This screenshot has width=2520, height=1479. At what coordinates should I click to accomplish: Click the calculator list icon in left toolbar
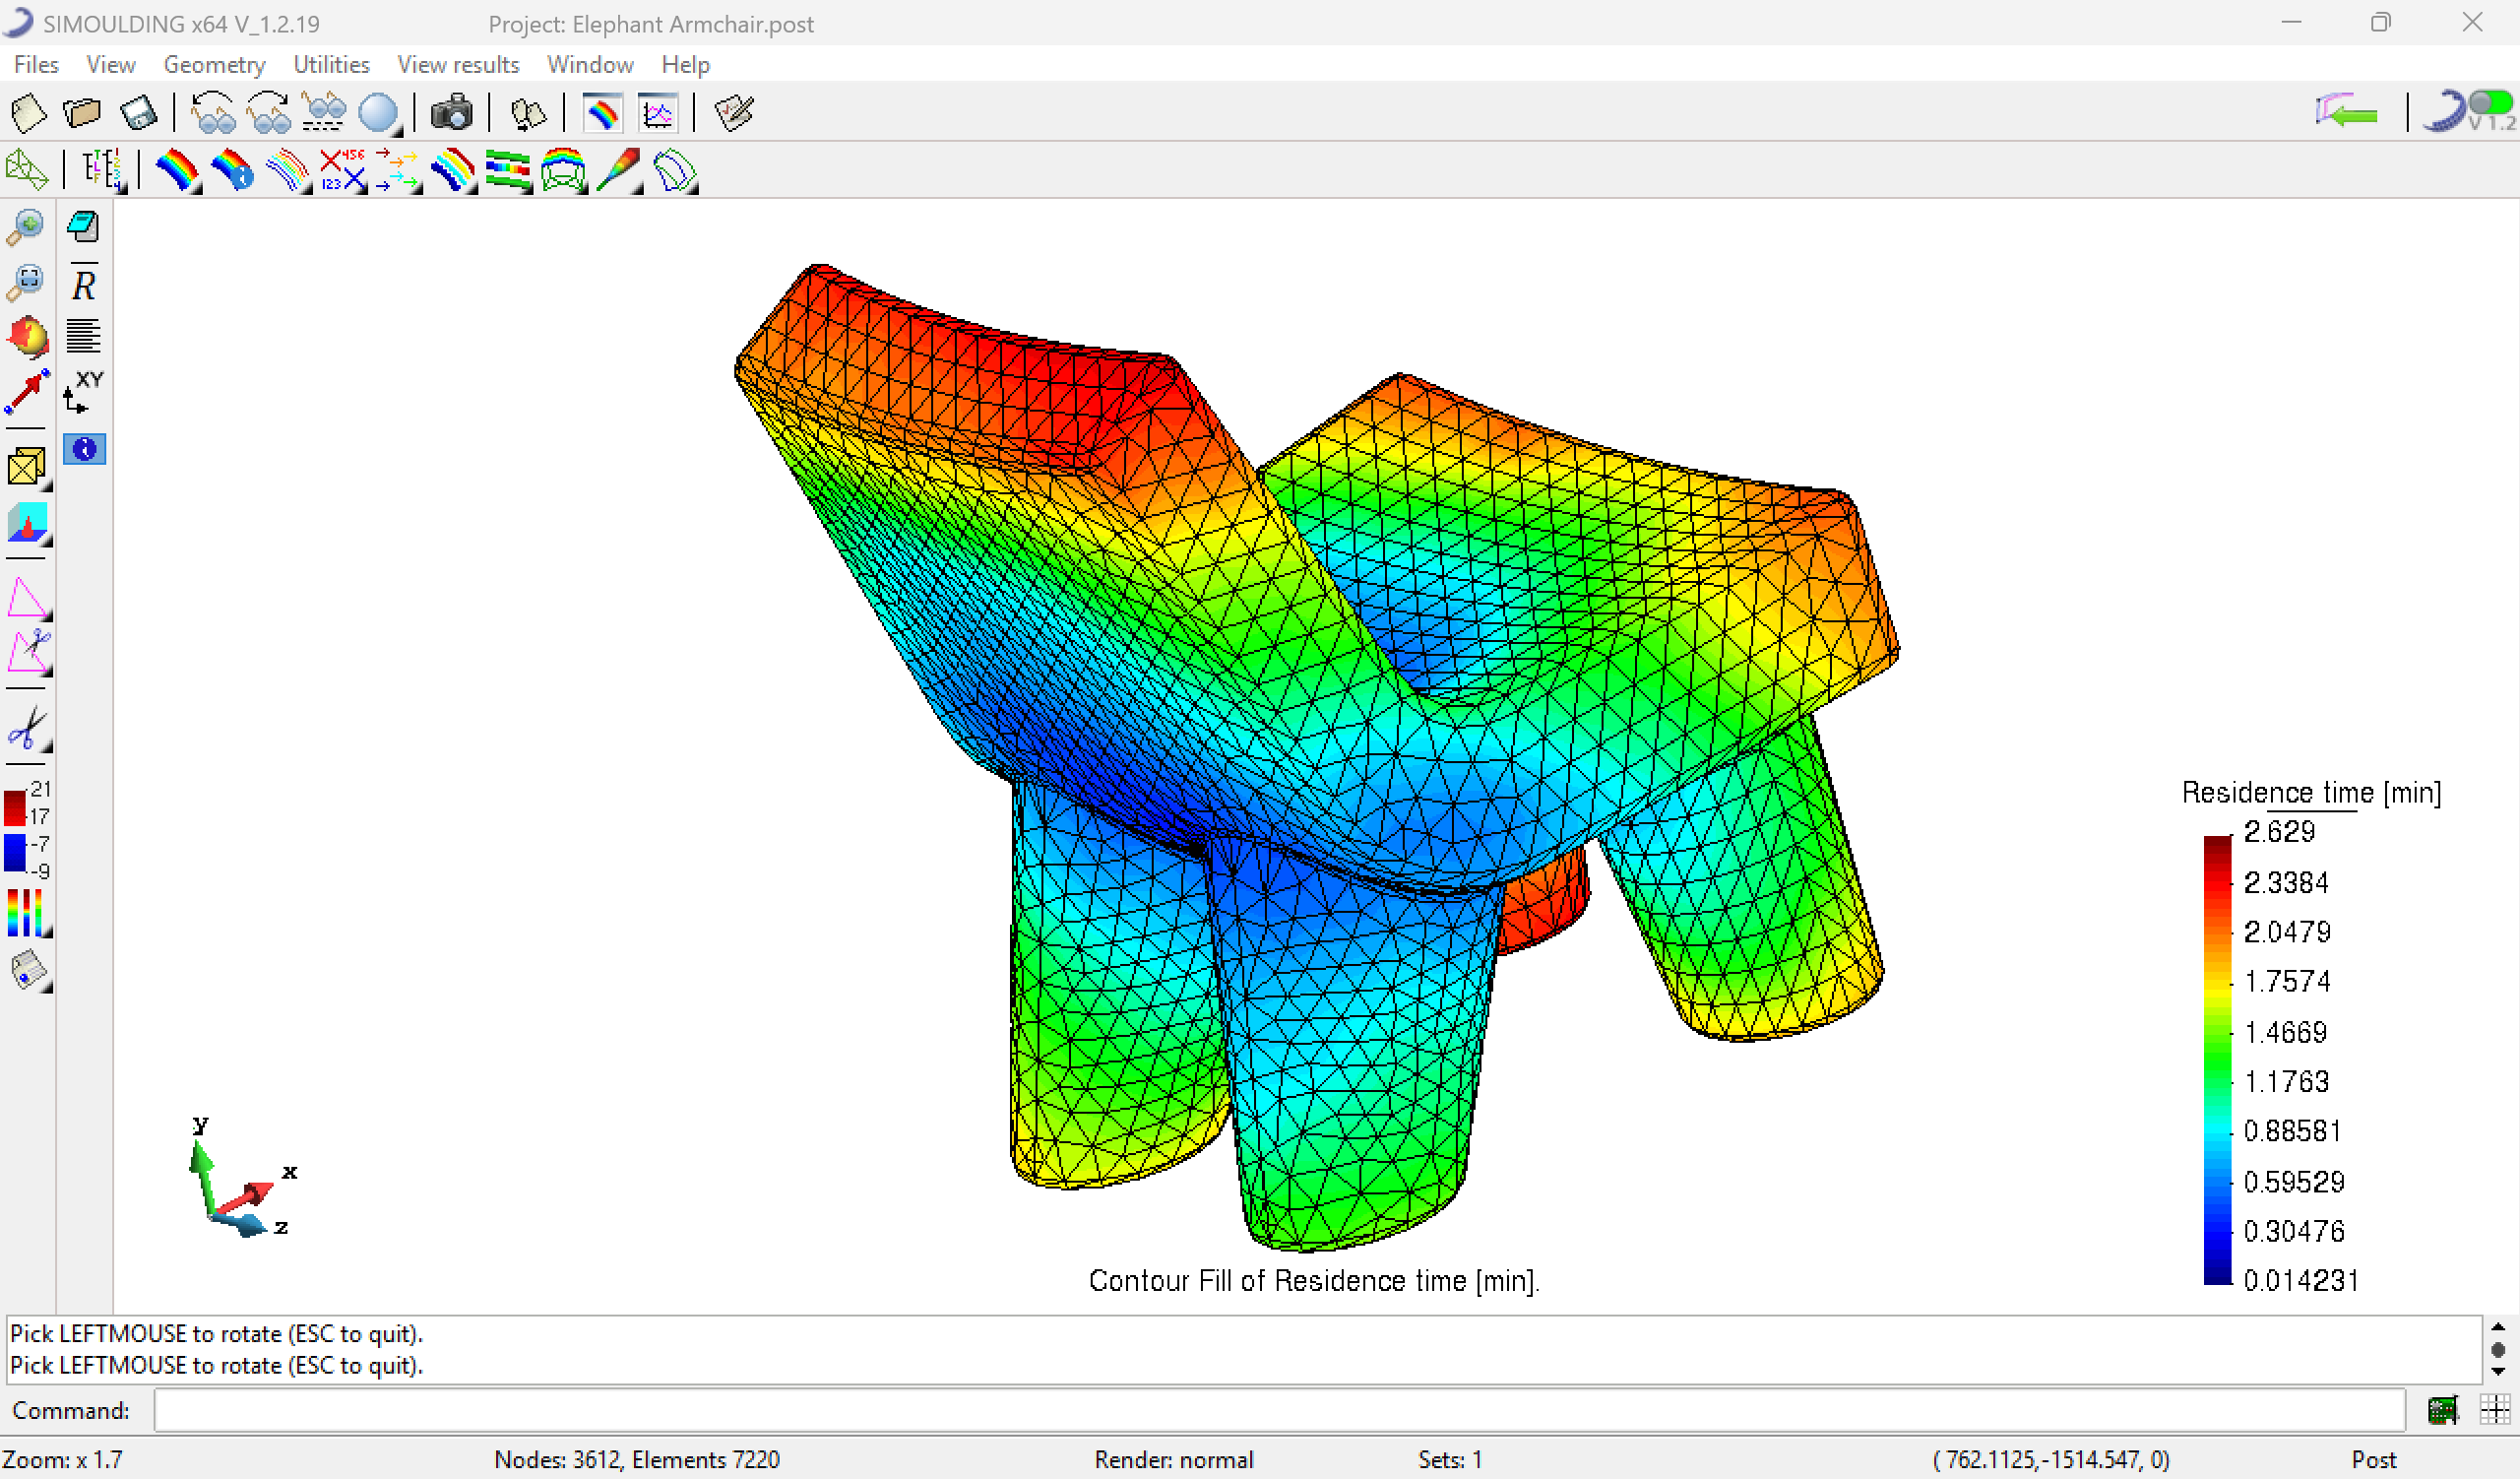(x=84, y=227)
